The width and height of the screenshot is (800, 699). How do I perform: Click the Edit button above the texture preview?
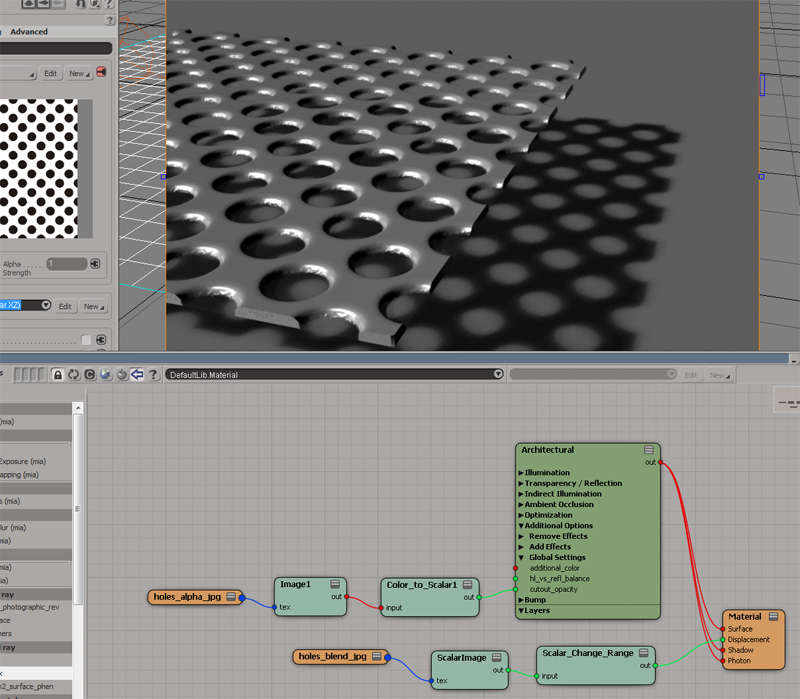(50, 73)
